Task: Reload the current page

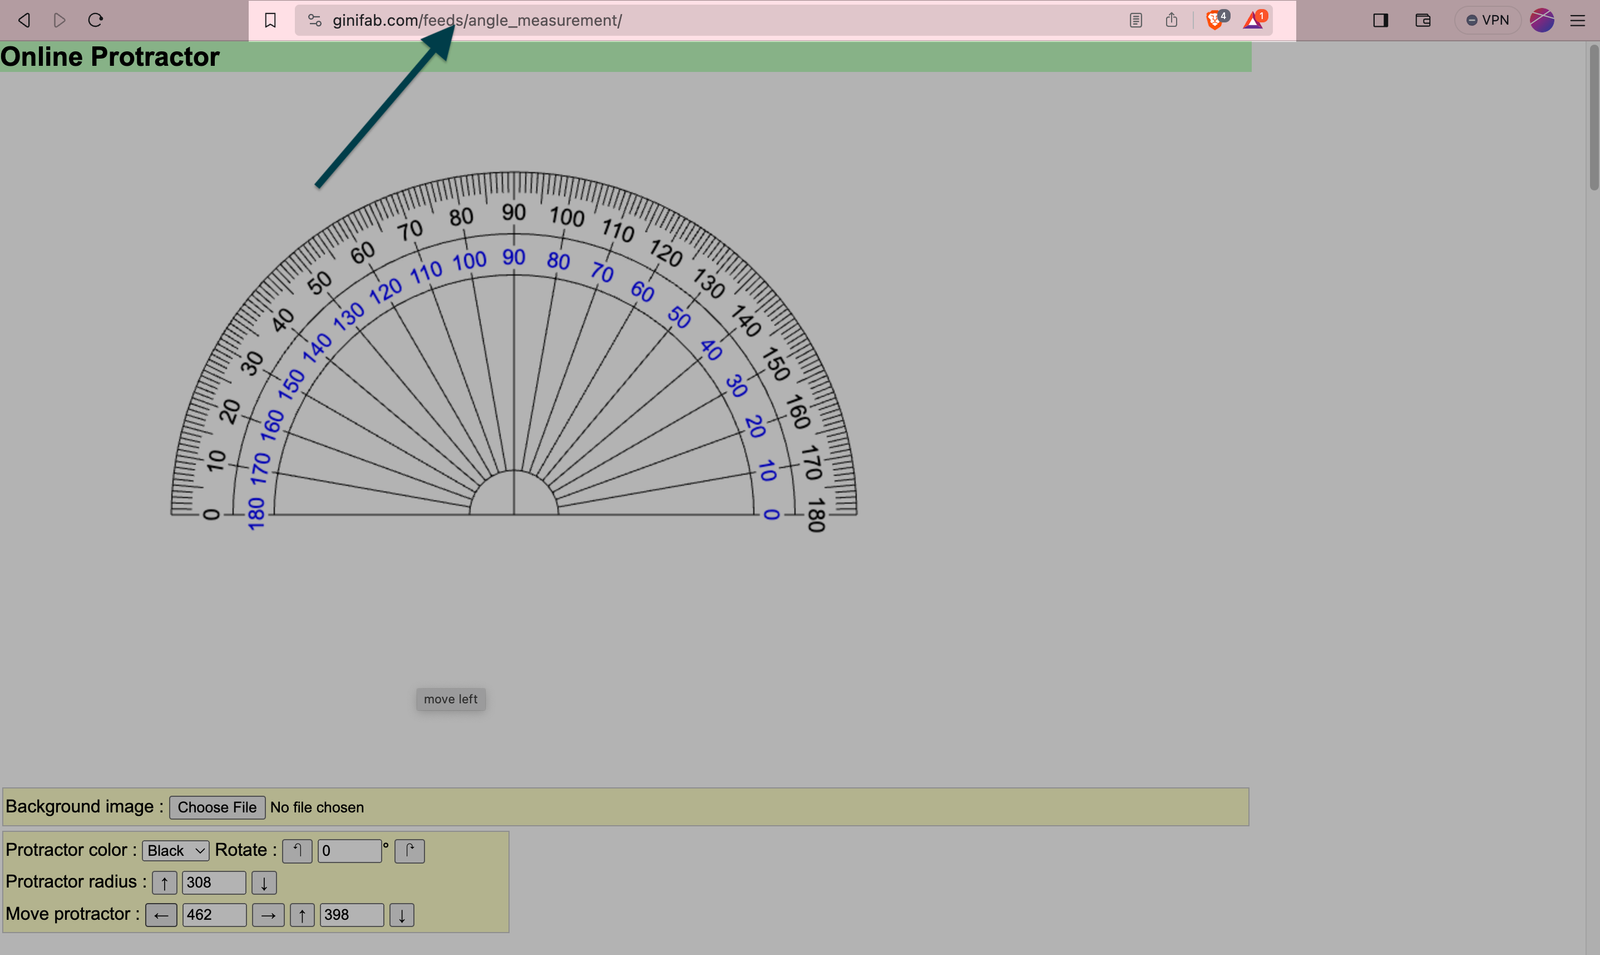Action: point(96,20)
